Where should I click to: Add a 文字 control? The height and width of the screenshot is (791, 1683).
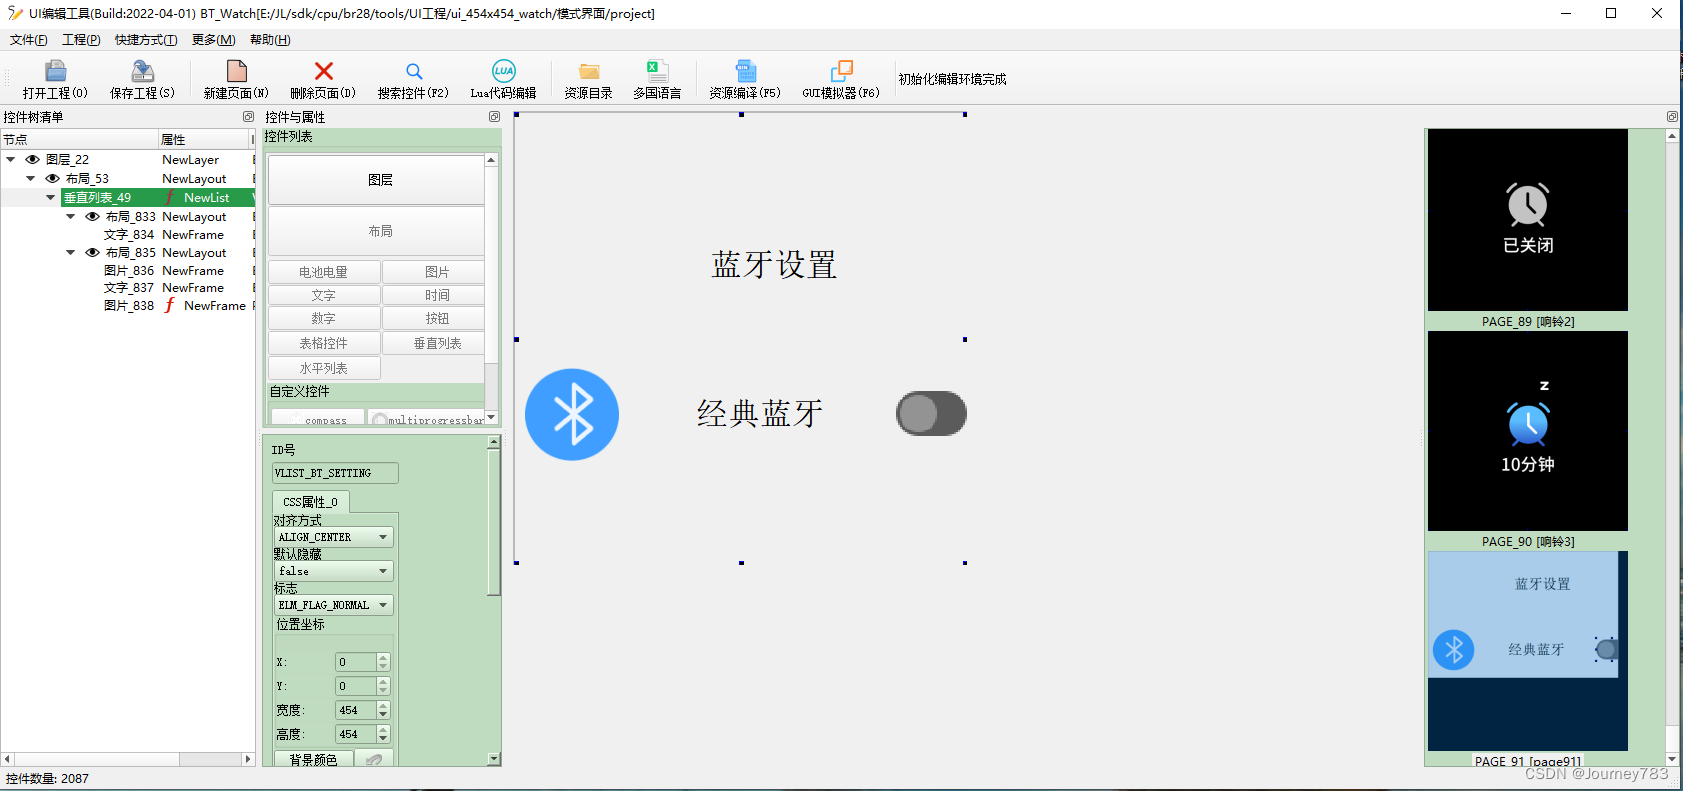pyautogui.click(x=324, y=296)
